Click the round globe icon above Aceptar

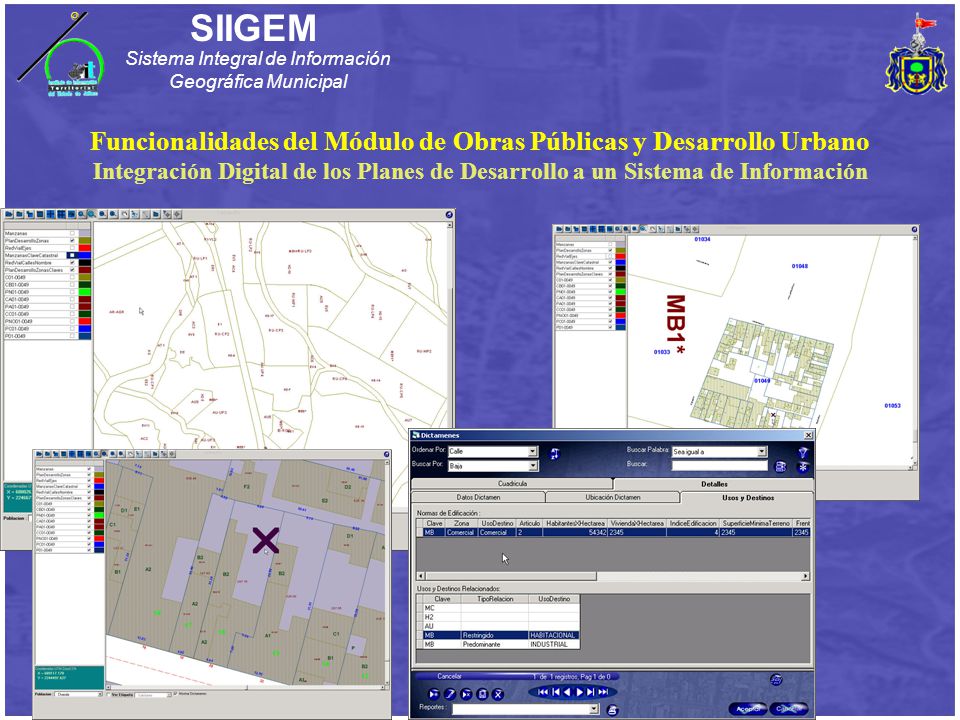click(776, 679)
